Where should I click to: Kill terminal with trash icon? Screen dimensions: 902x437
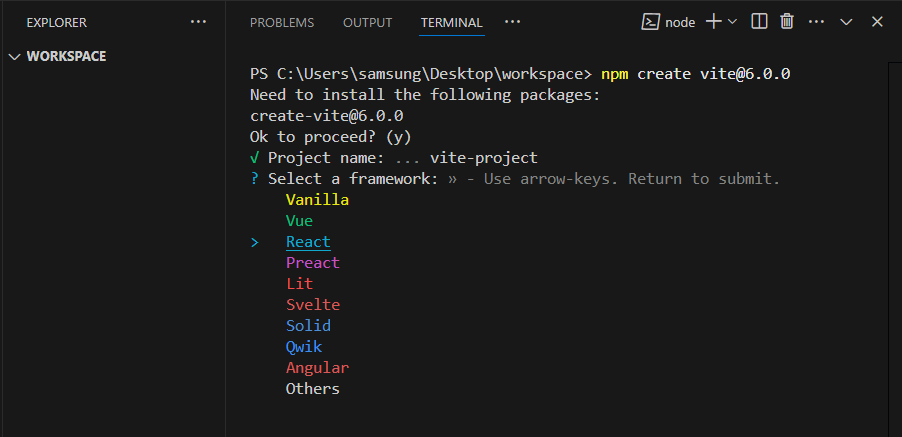tap(787, 22)
